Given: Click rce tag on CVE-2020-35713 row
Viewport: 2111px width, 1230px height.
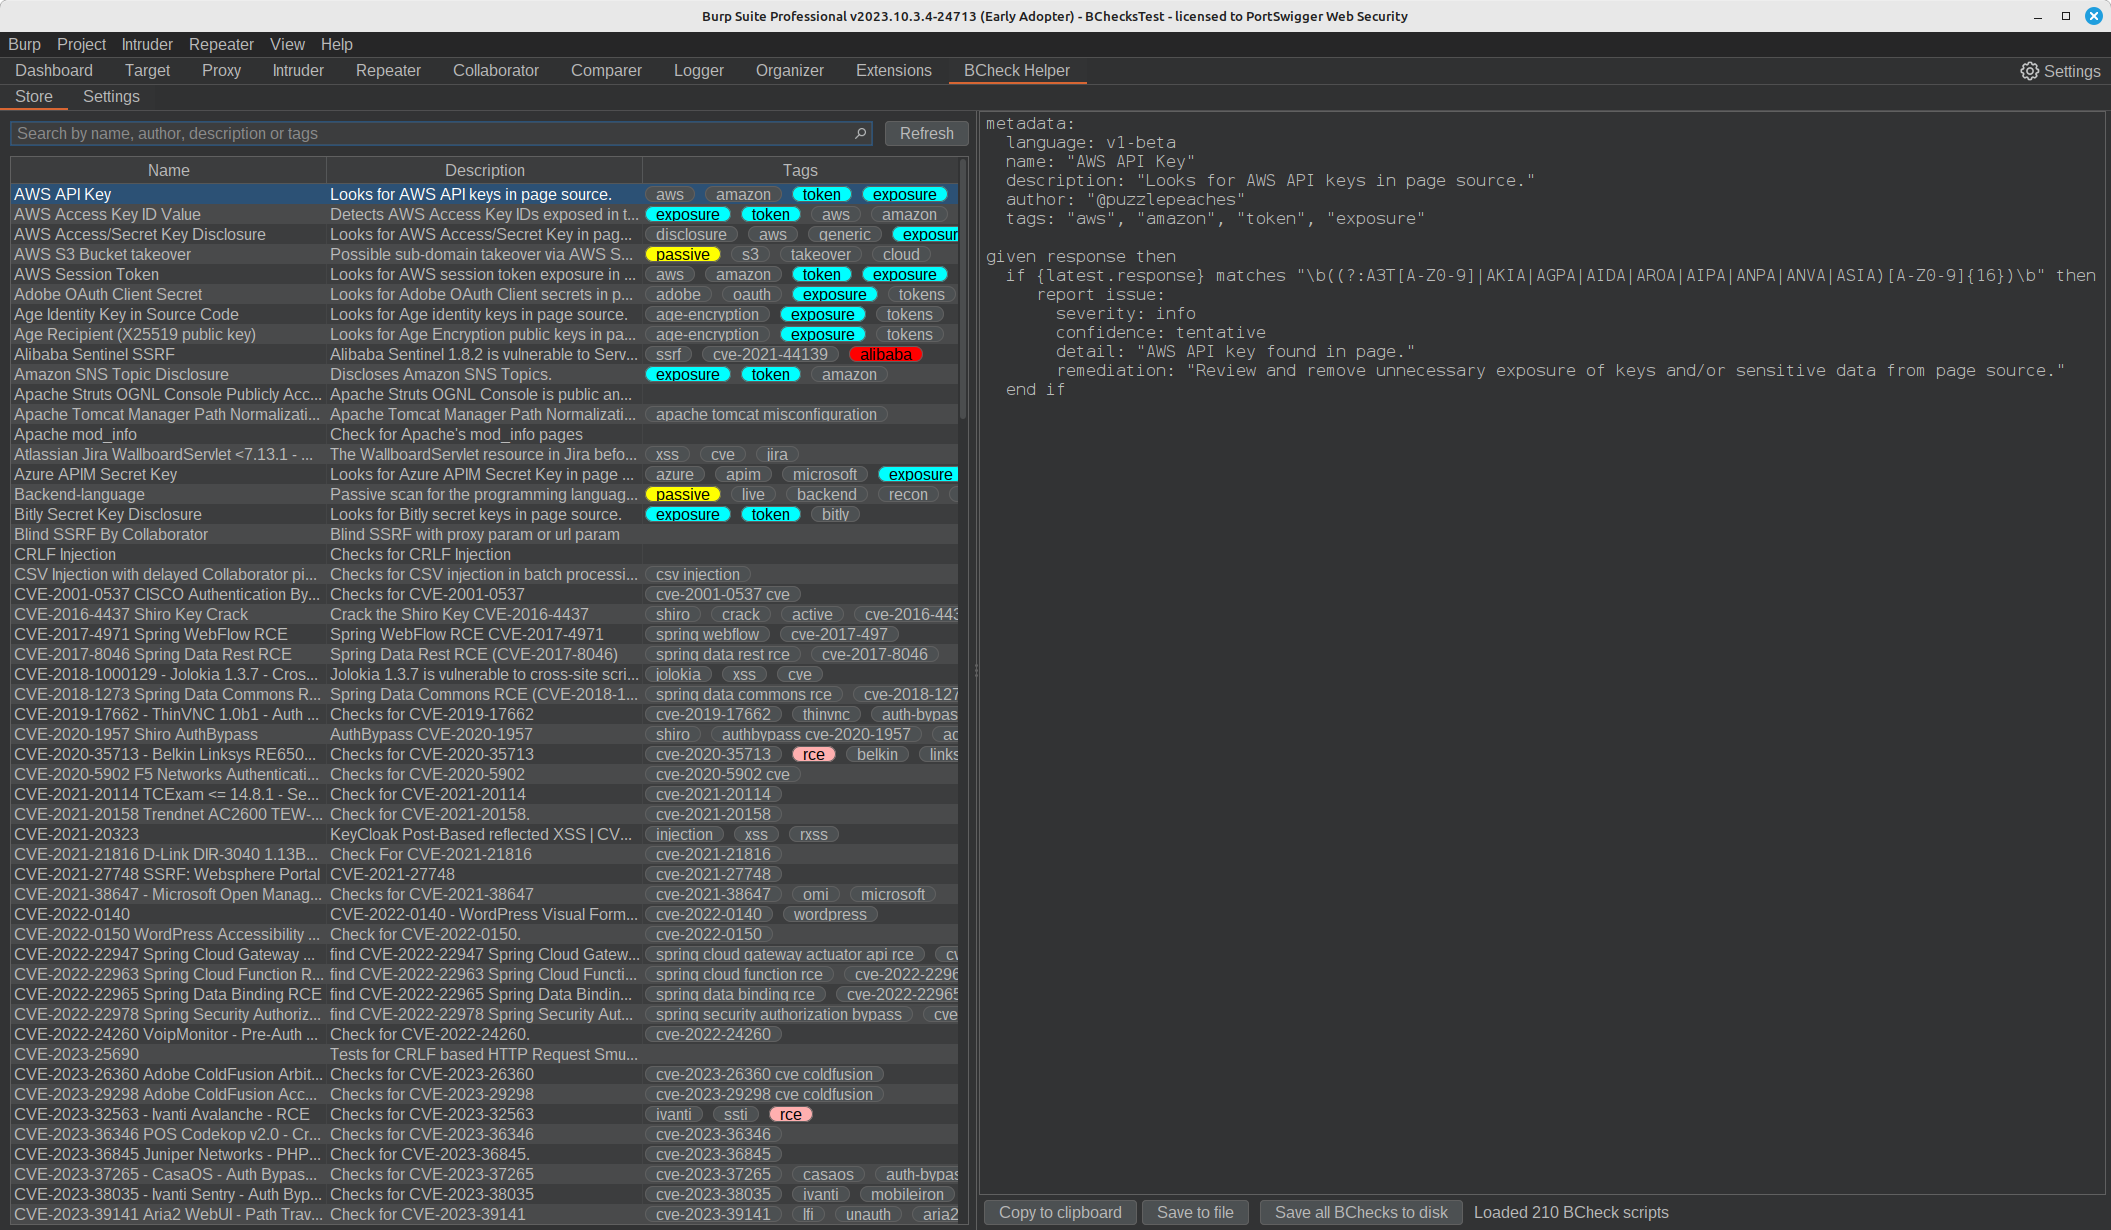Looking at the screenshot, I should [x=814, y=754].
